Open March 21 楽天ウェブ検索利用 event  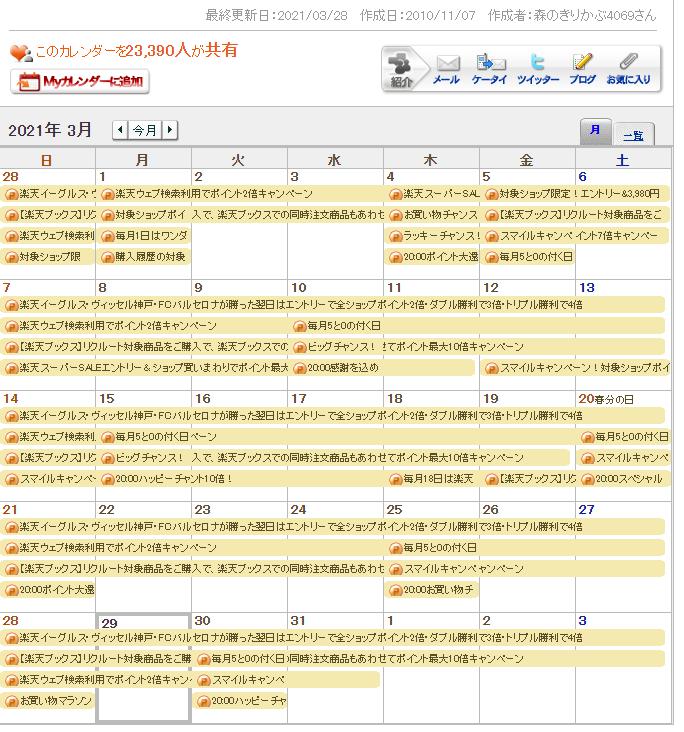(194, 548)
